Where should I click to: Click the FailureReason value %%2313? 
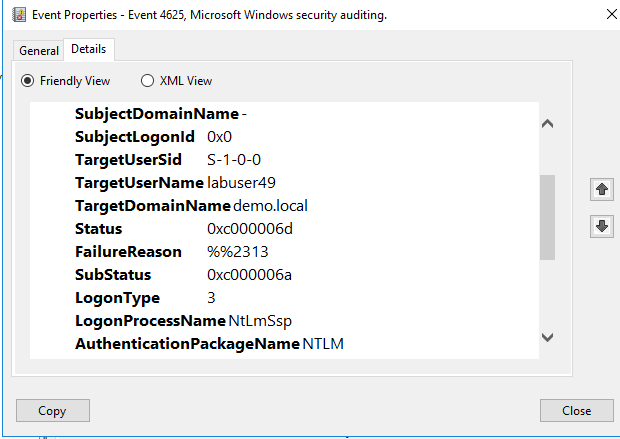point(238,252)
